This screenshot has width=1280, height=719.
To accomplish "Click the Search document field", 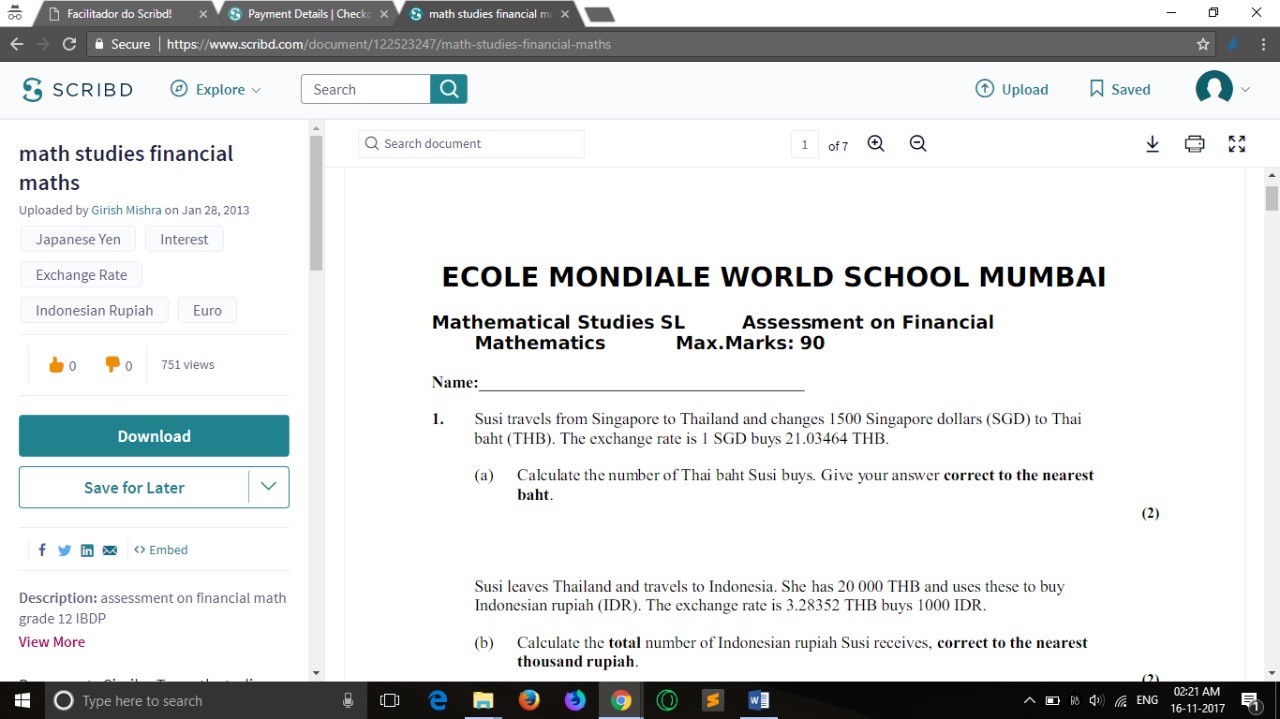I will (x=471, y=143).
